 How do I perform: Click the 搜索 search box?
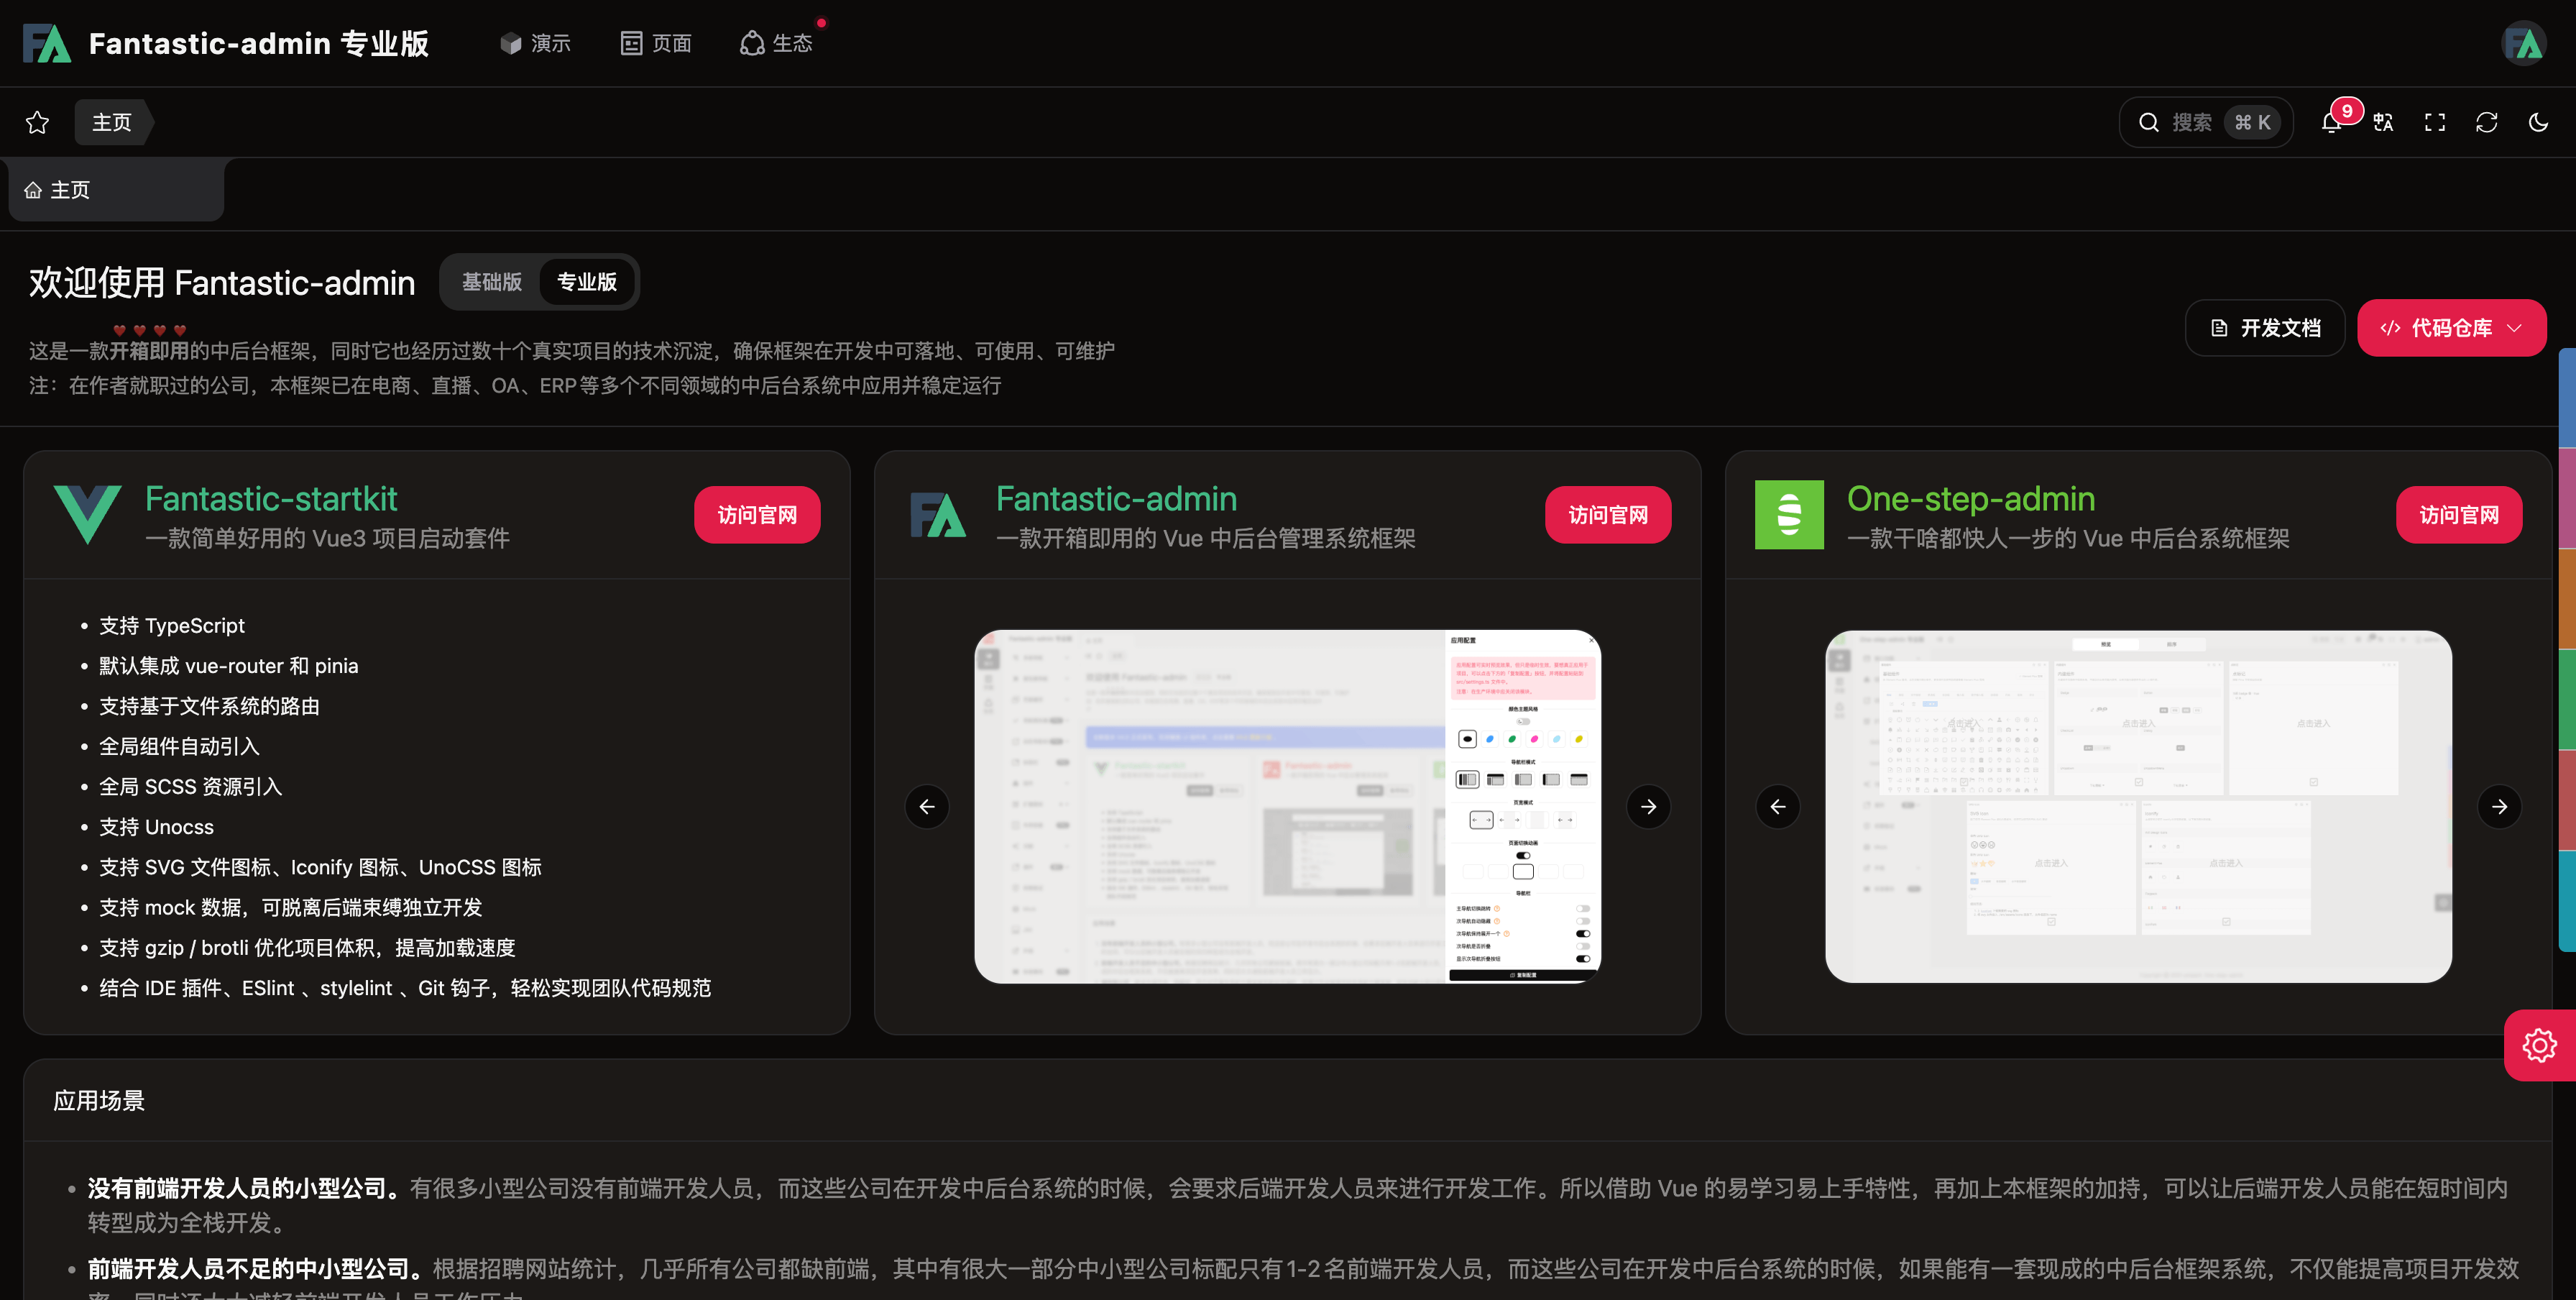2205,122
